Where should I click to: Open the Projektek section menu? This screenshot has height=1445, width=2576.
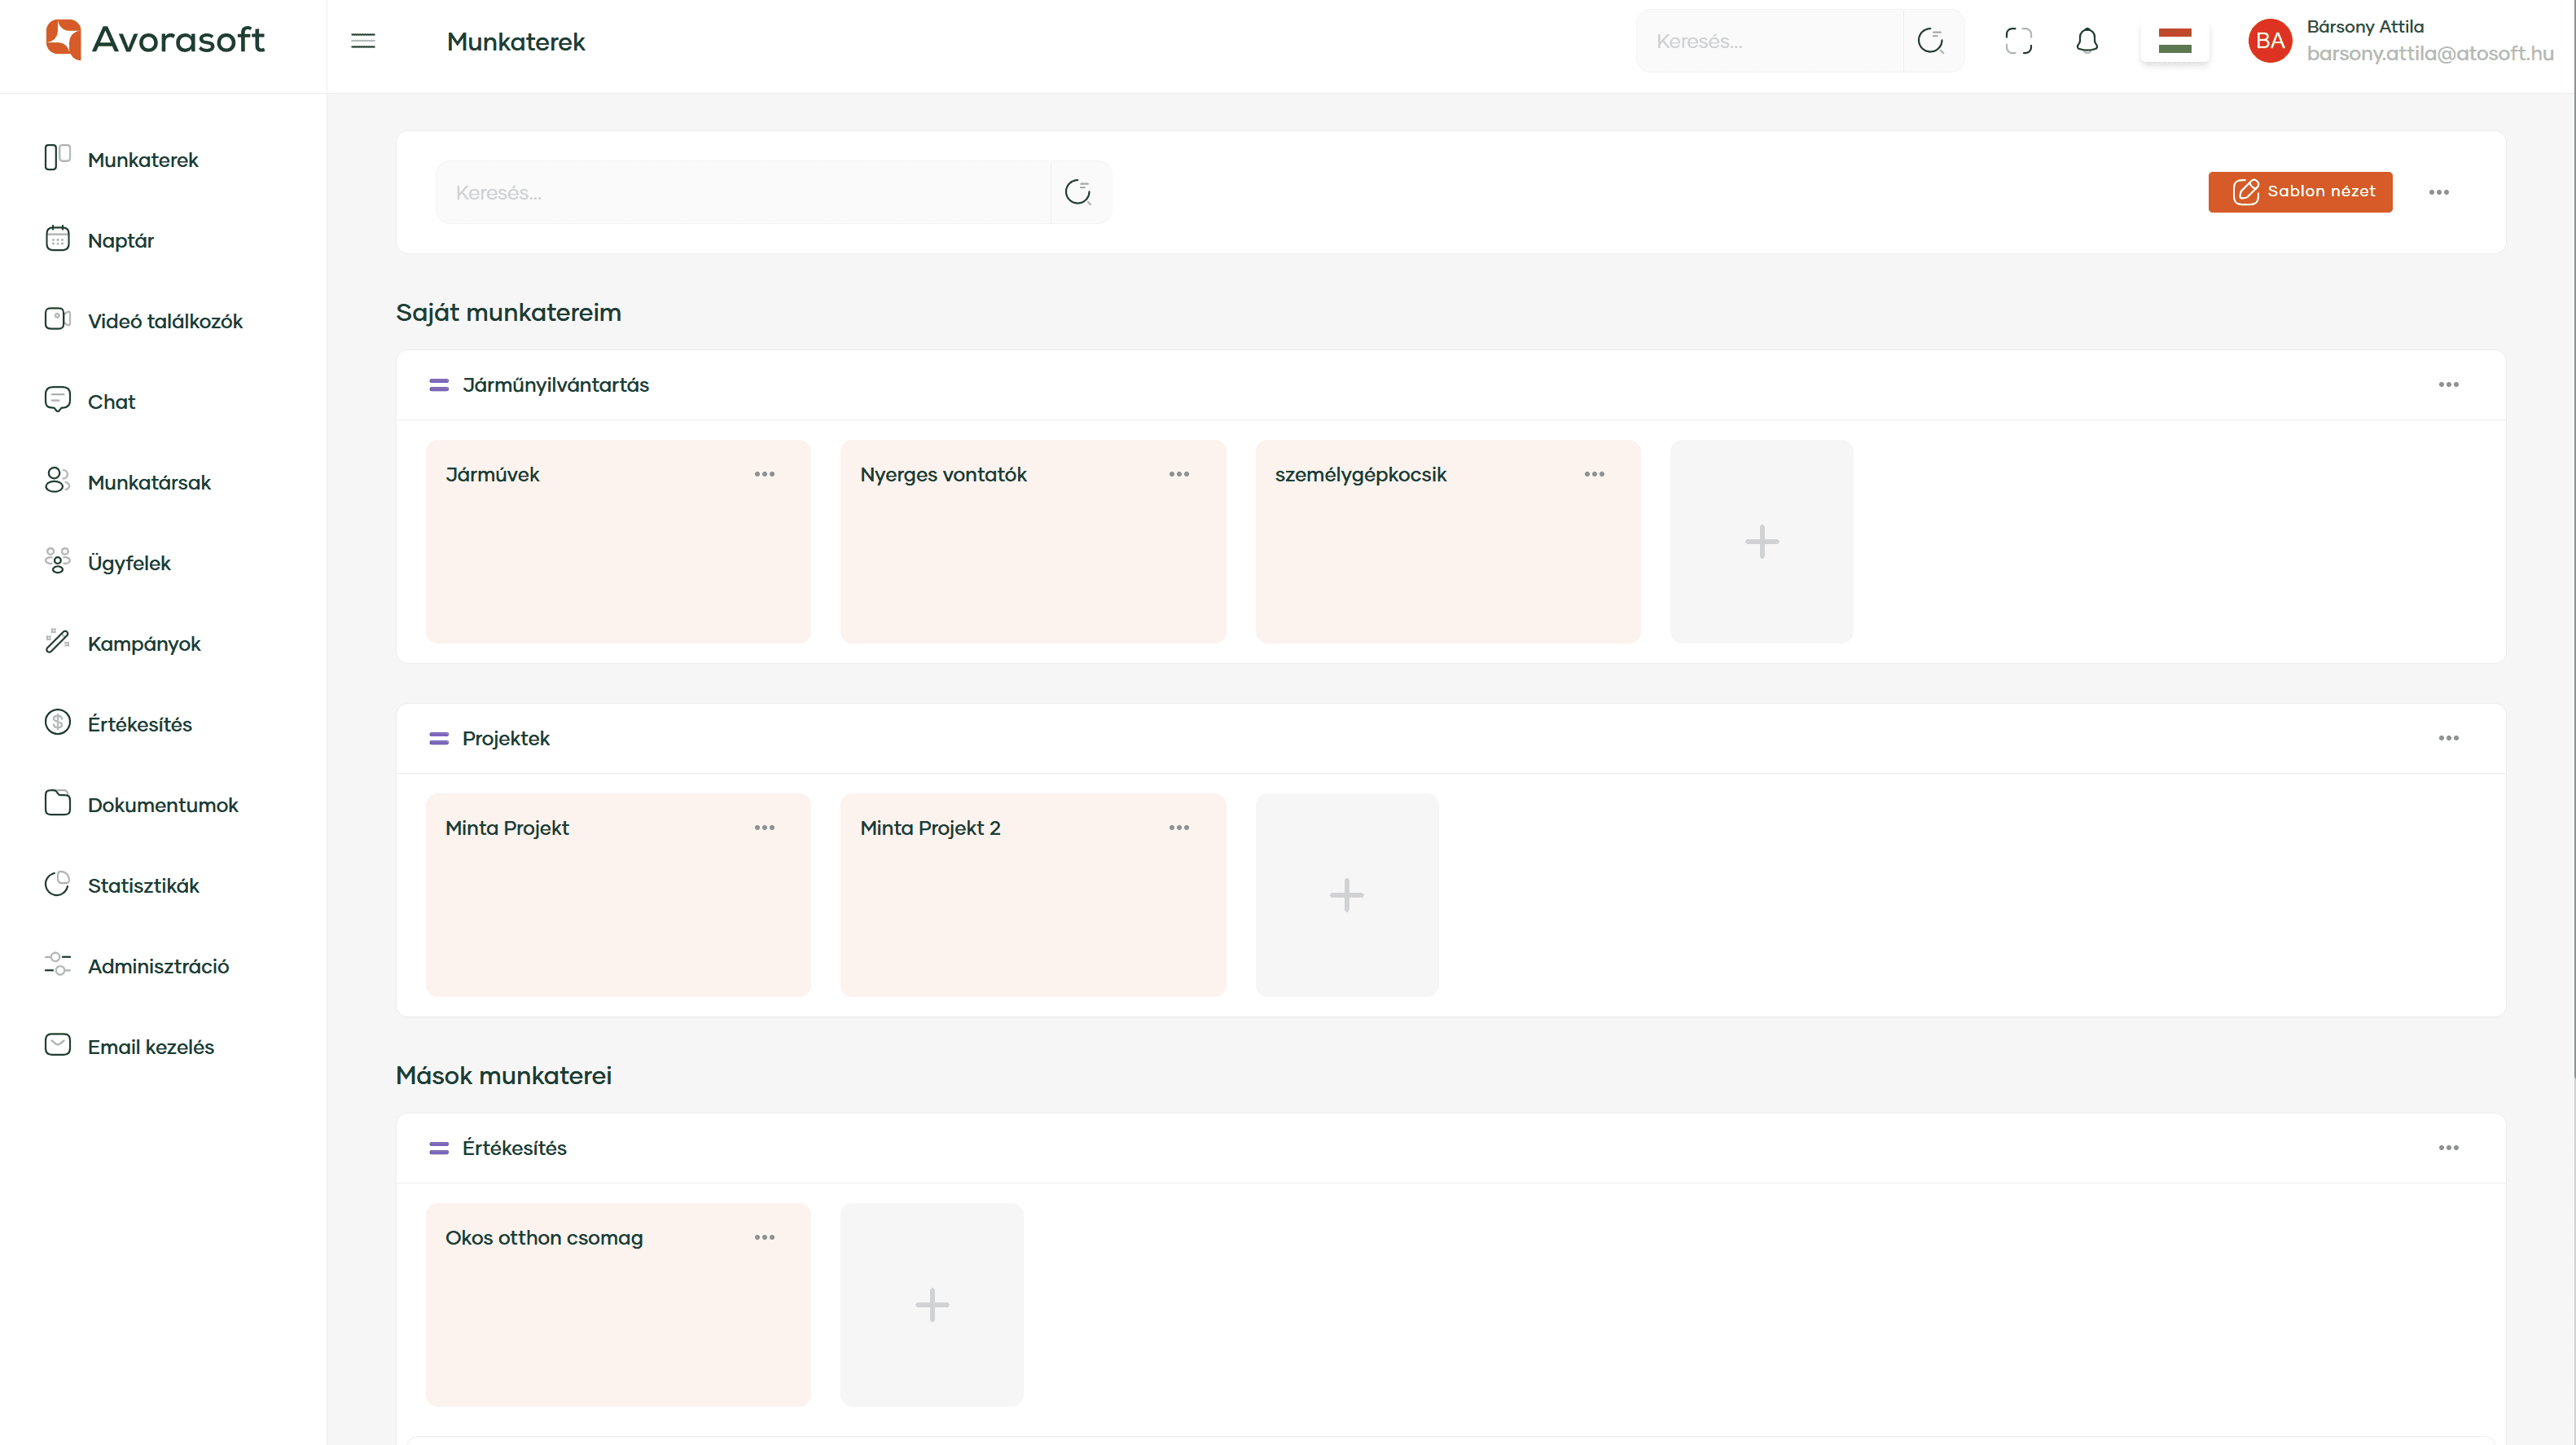(x=2449, y=738)
